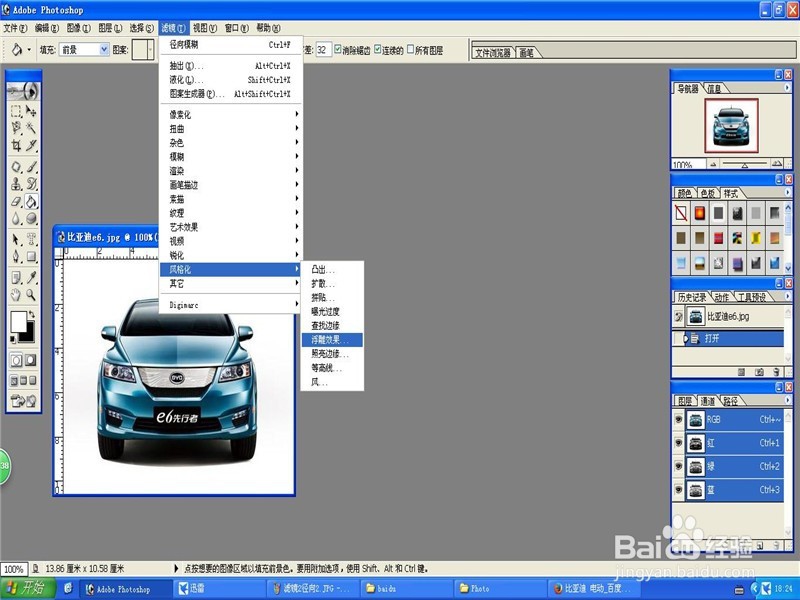Select the Hand tool
Viewport: 800px width, 600px height.
pyautogui.click(x=16, y=295)
